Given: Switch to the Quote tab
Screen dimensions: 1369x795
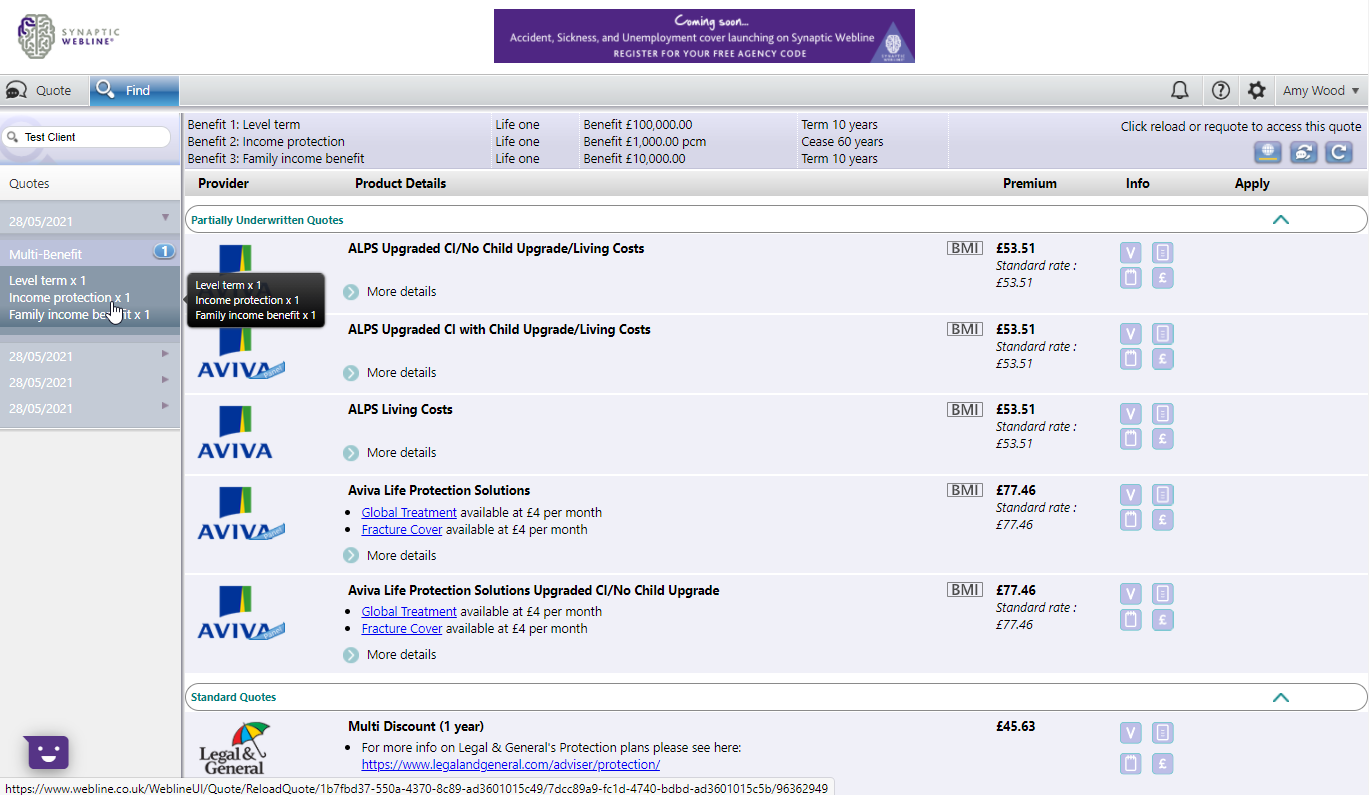Looking at the screenshot, I should [x=44, y=90].
